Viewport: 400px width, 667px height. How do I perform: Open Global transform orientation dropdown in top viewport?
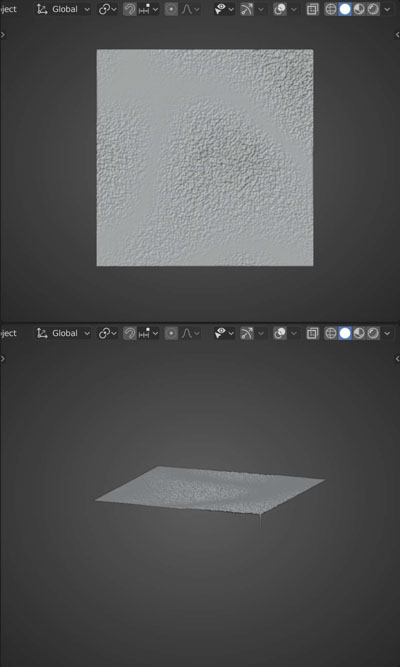pos(63,9)
